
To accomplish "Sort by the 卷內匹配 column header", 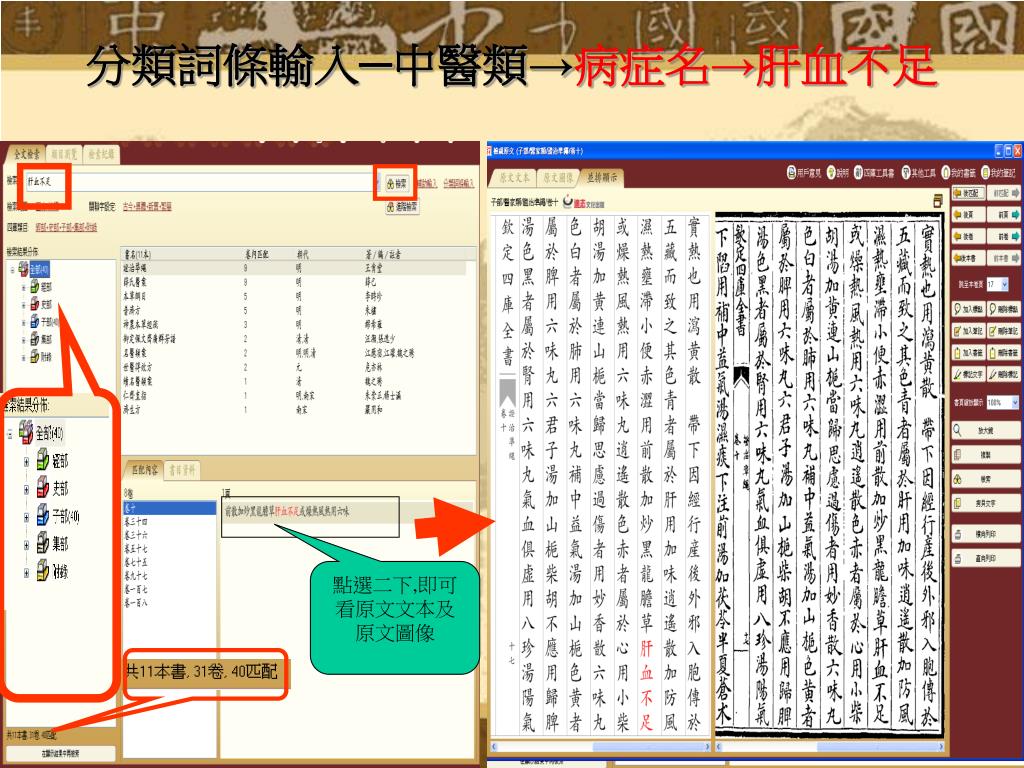I will pos(257,255).
